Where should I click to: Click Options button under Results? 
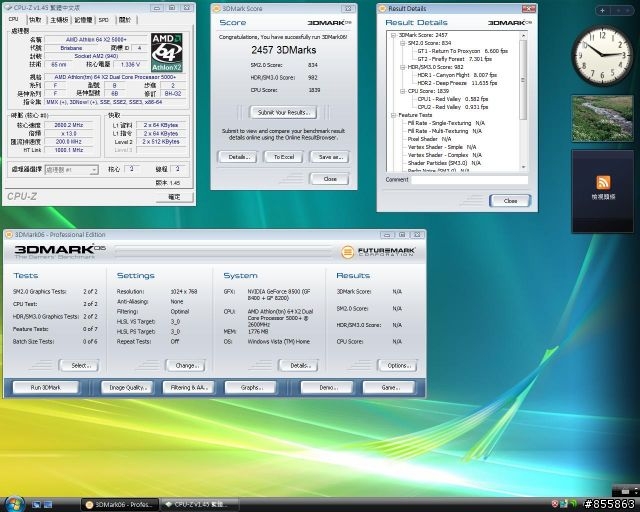coord(398,365)
